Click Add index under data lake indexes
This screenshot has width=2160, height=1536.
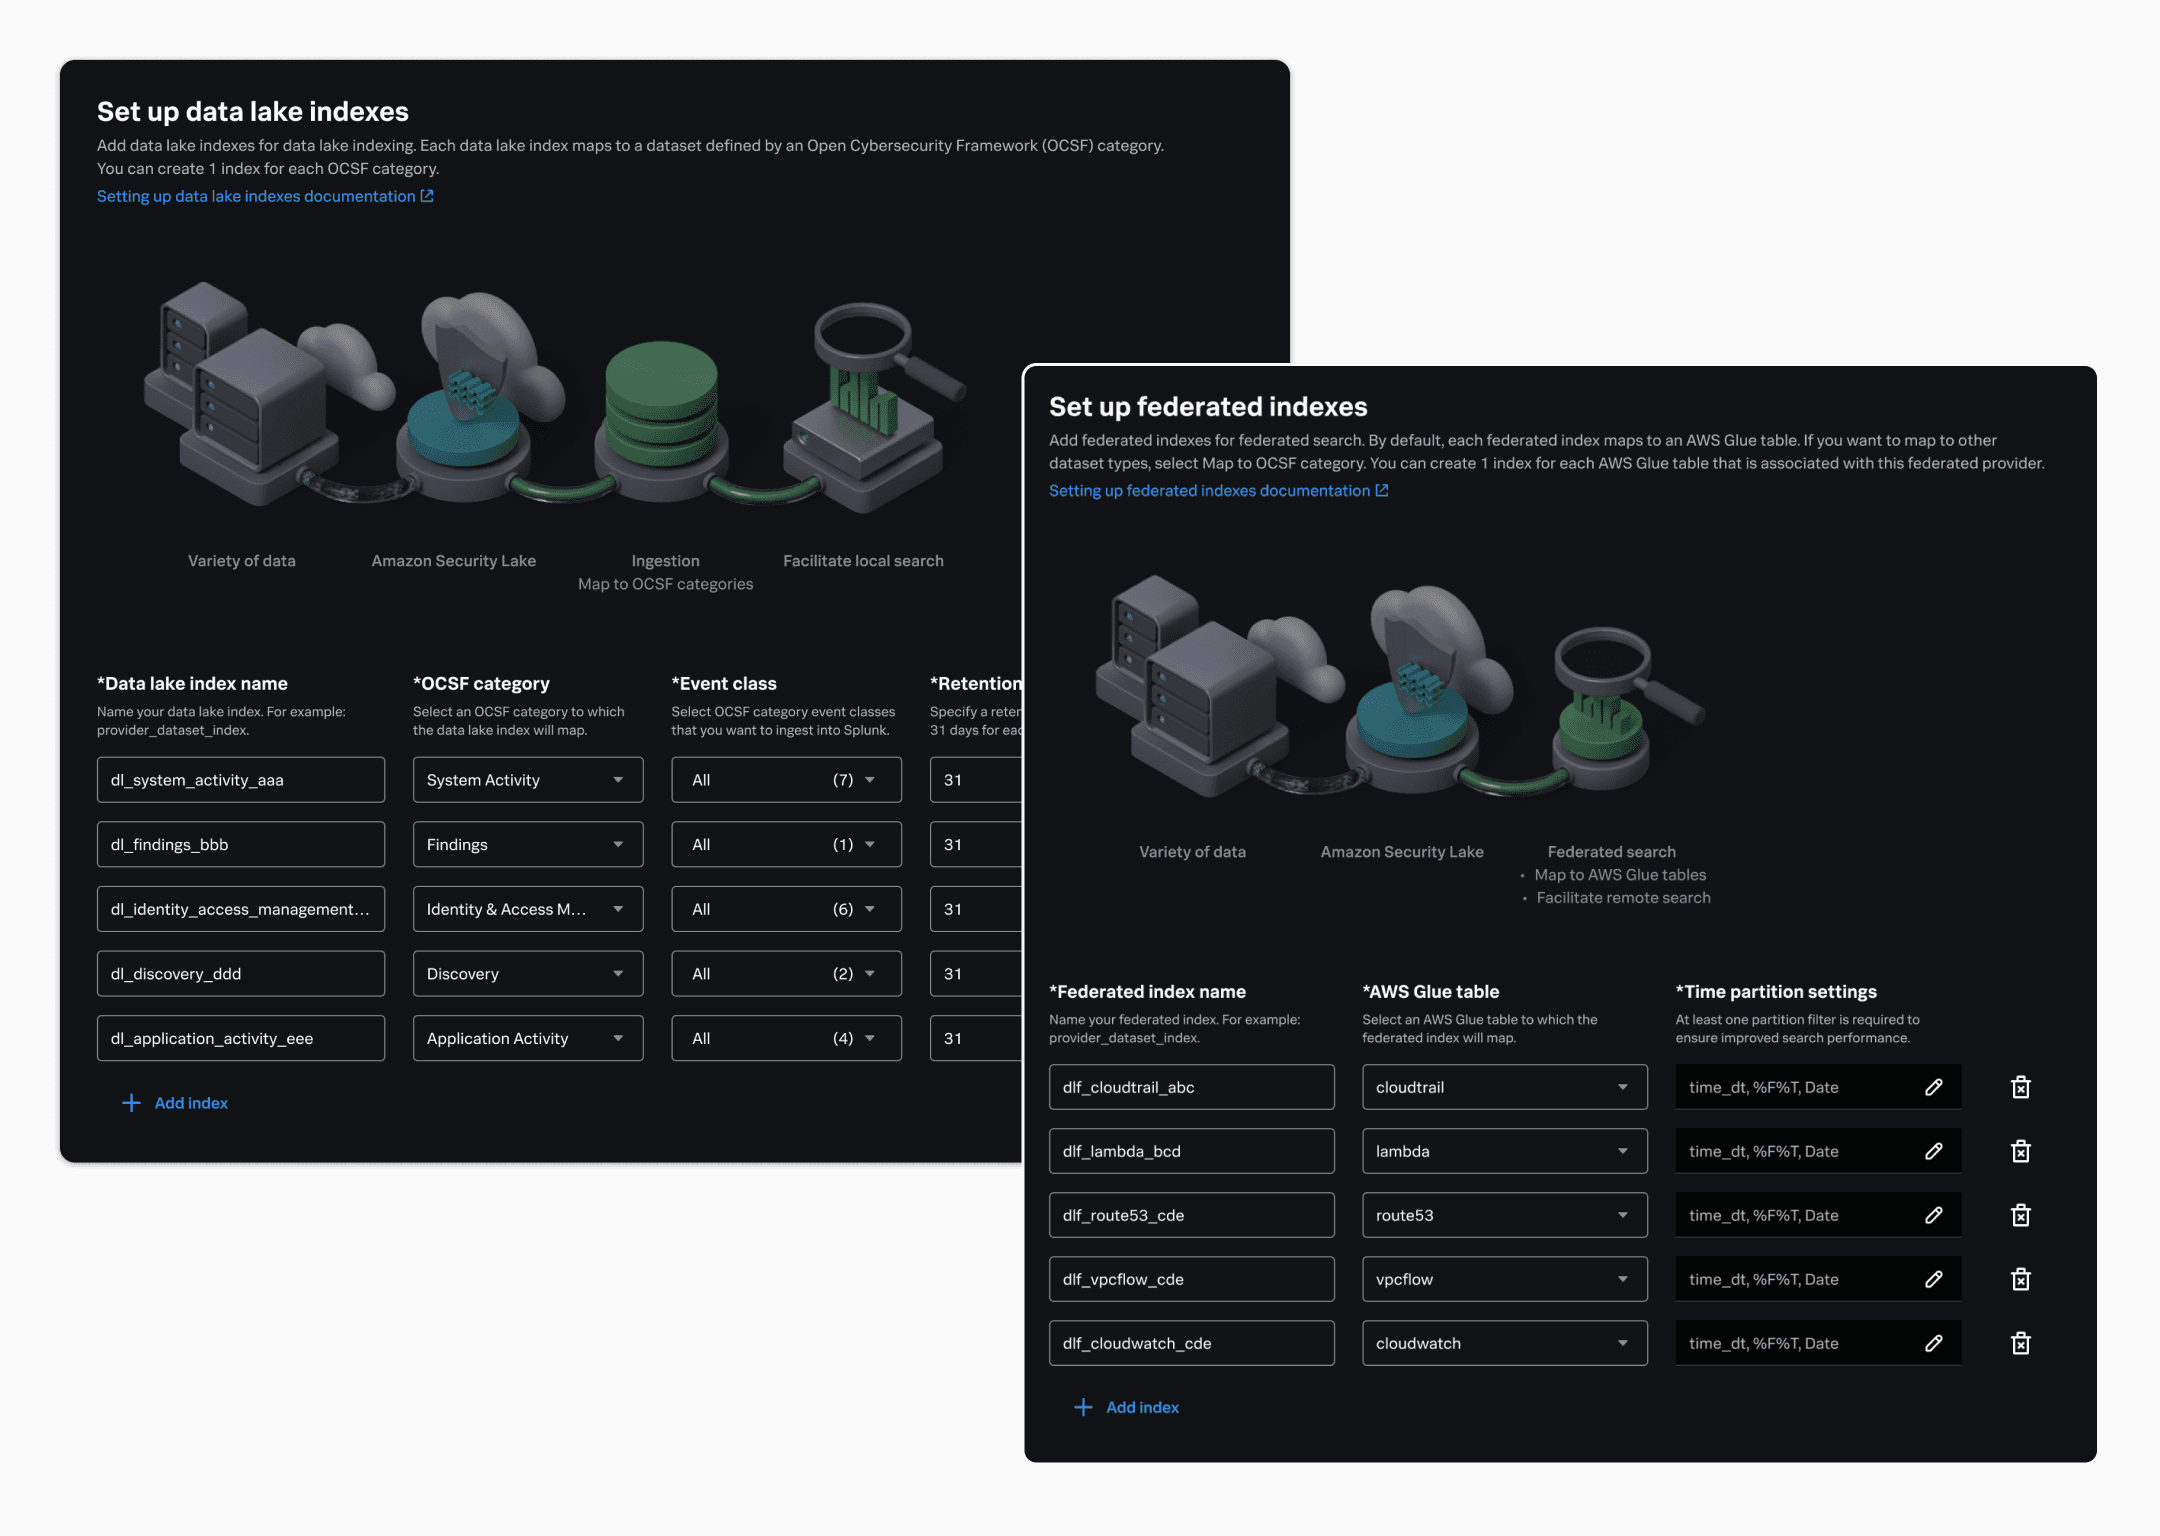[176, 1103]
